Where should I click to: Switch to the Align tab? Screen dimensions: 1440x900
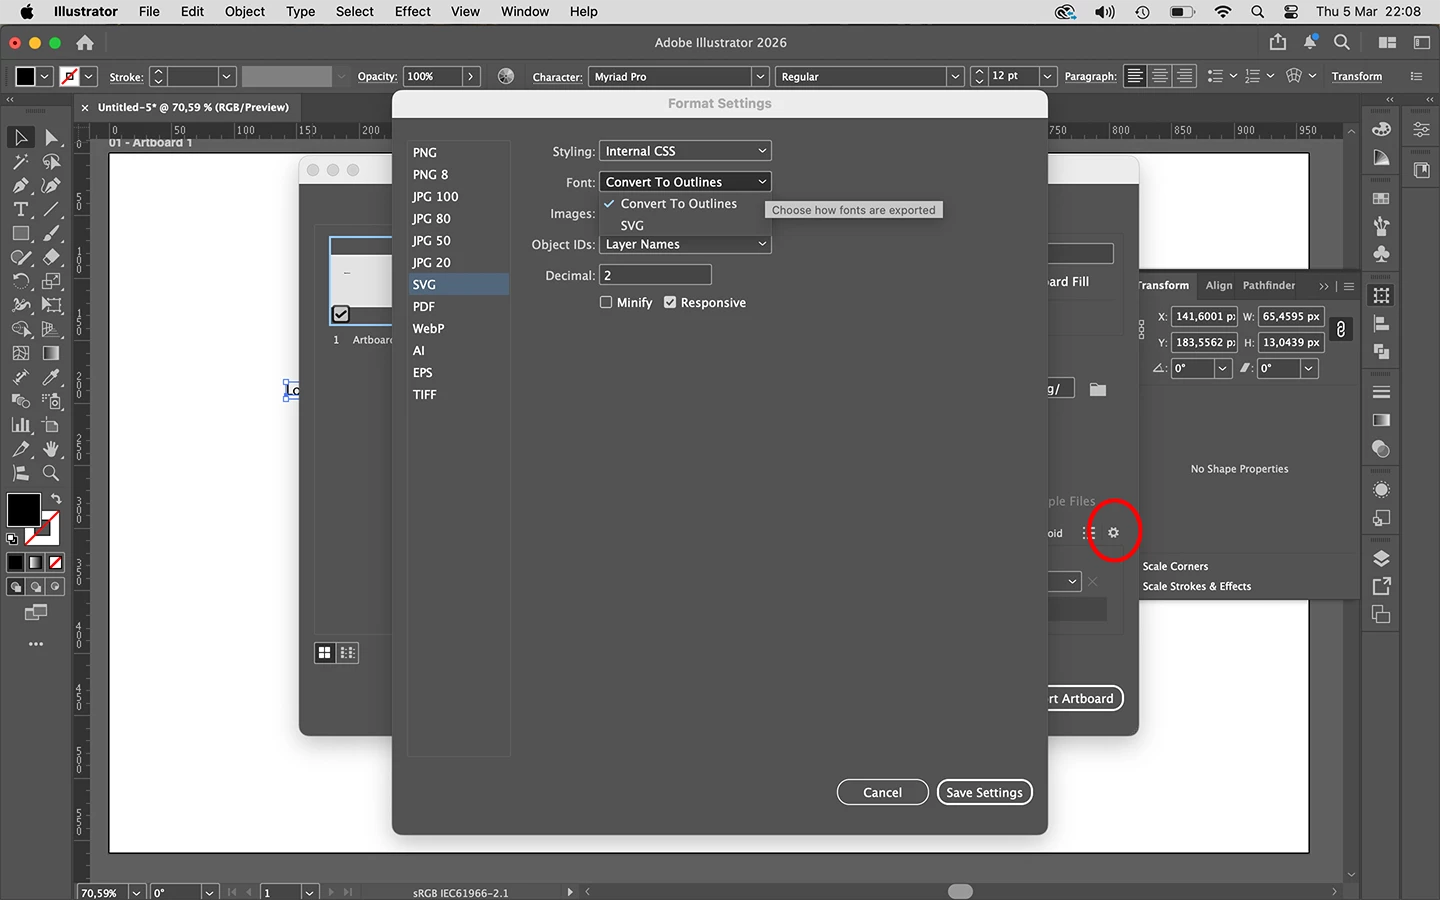coord(1219,285)
